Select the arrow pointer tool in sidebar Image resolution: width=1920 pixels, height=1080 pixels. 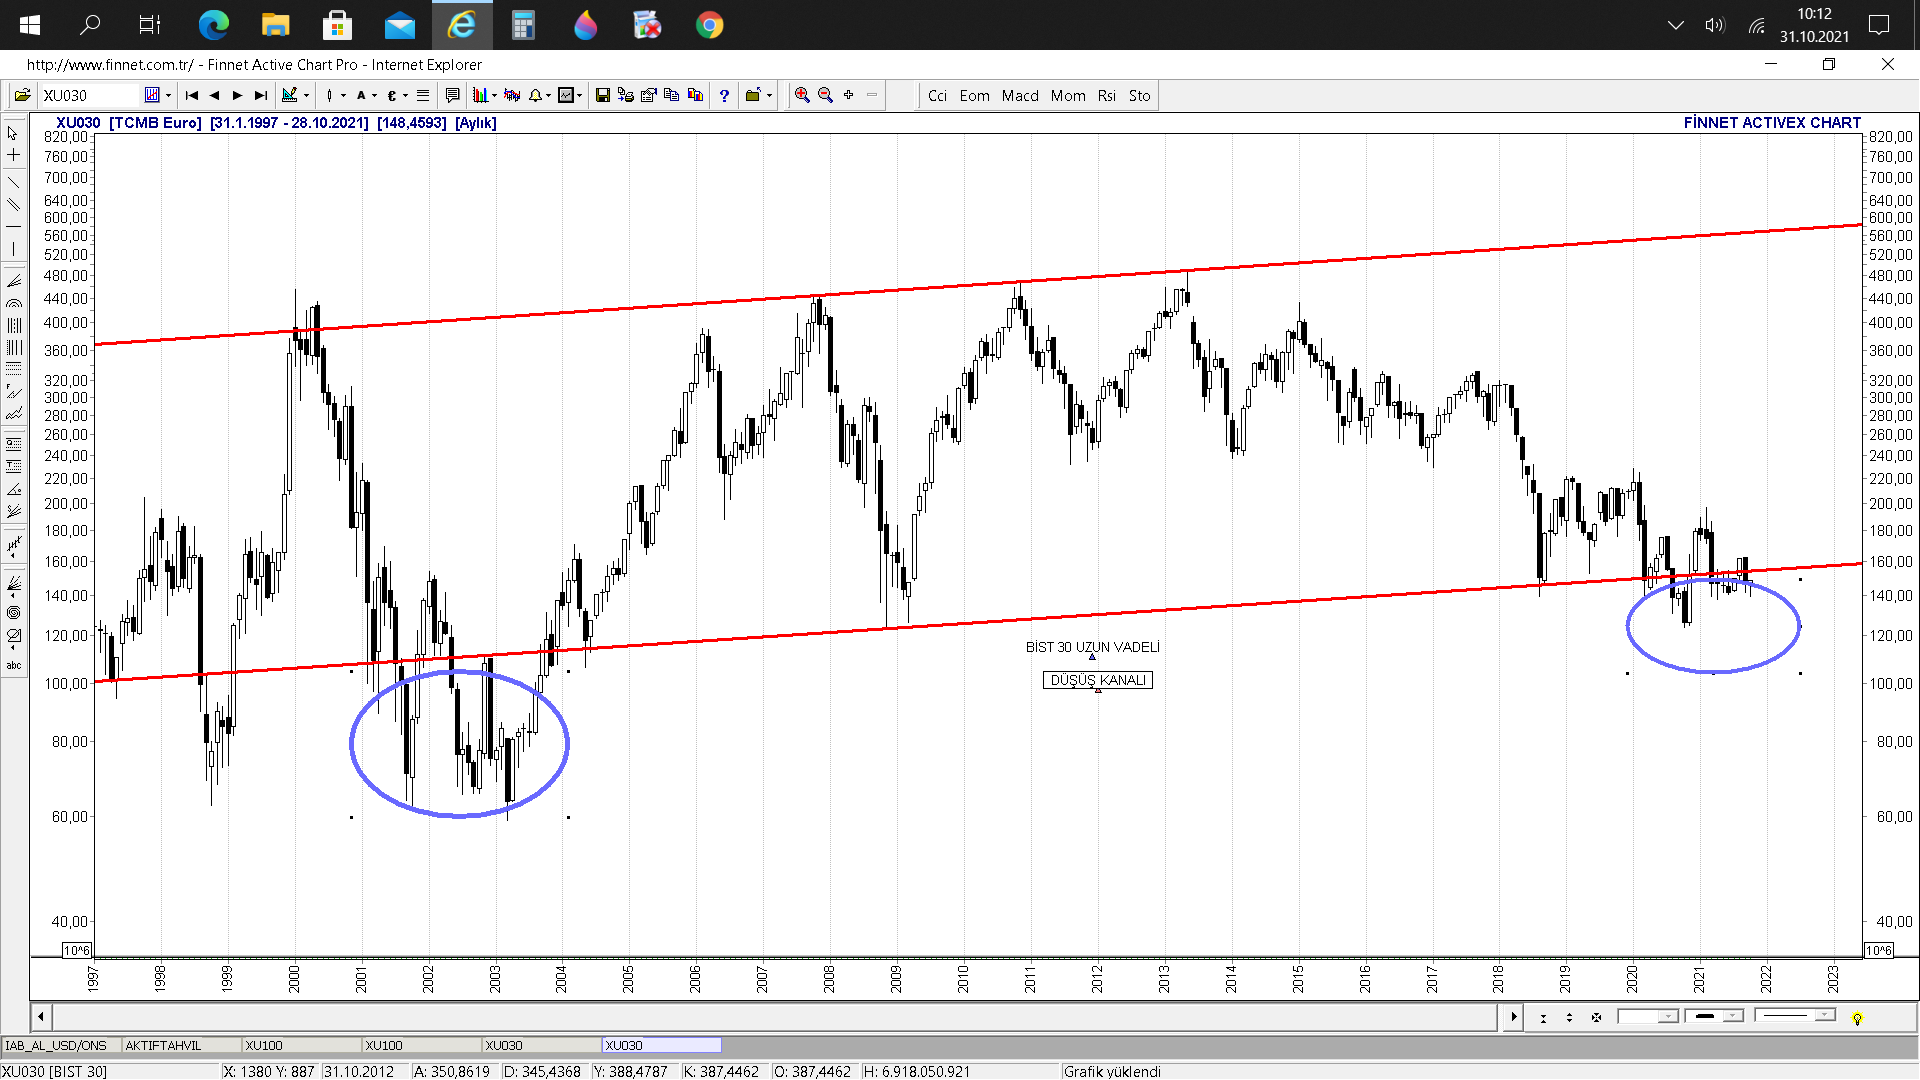pos(13,133)
